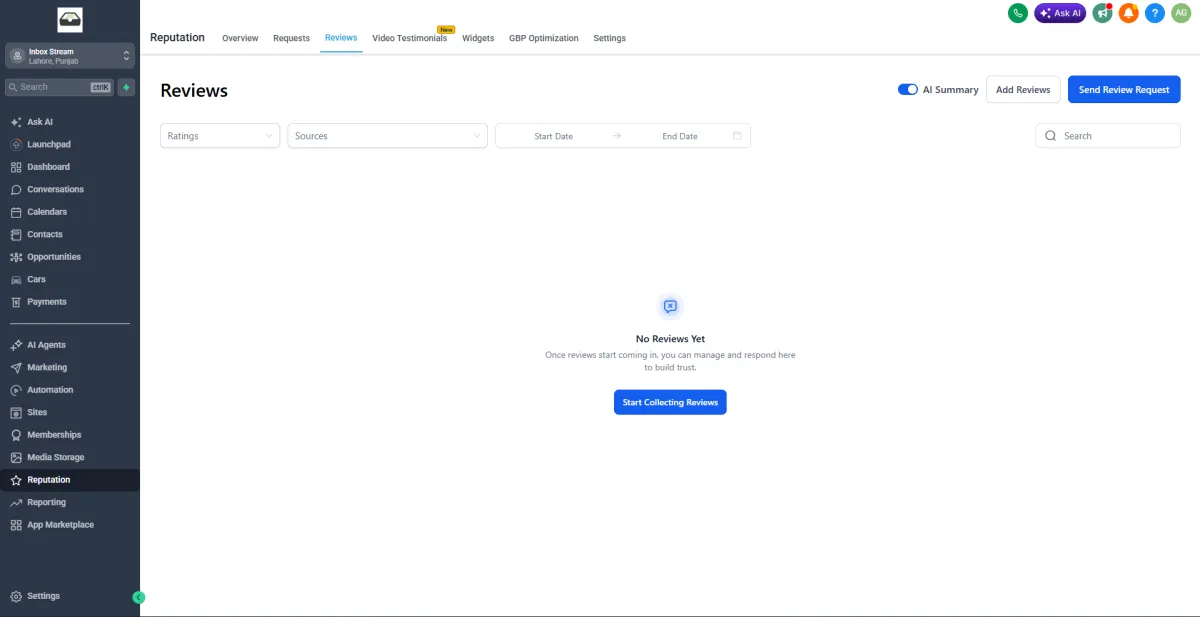
Task: Toggle the AI Summary switch
Action: 908,89
